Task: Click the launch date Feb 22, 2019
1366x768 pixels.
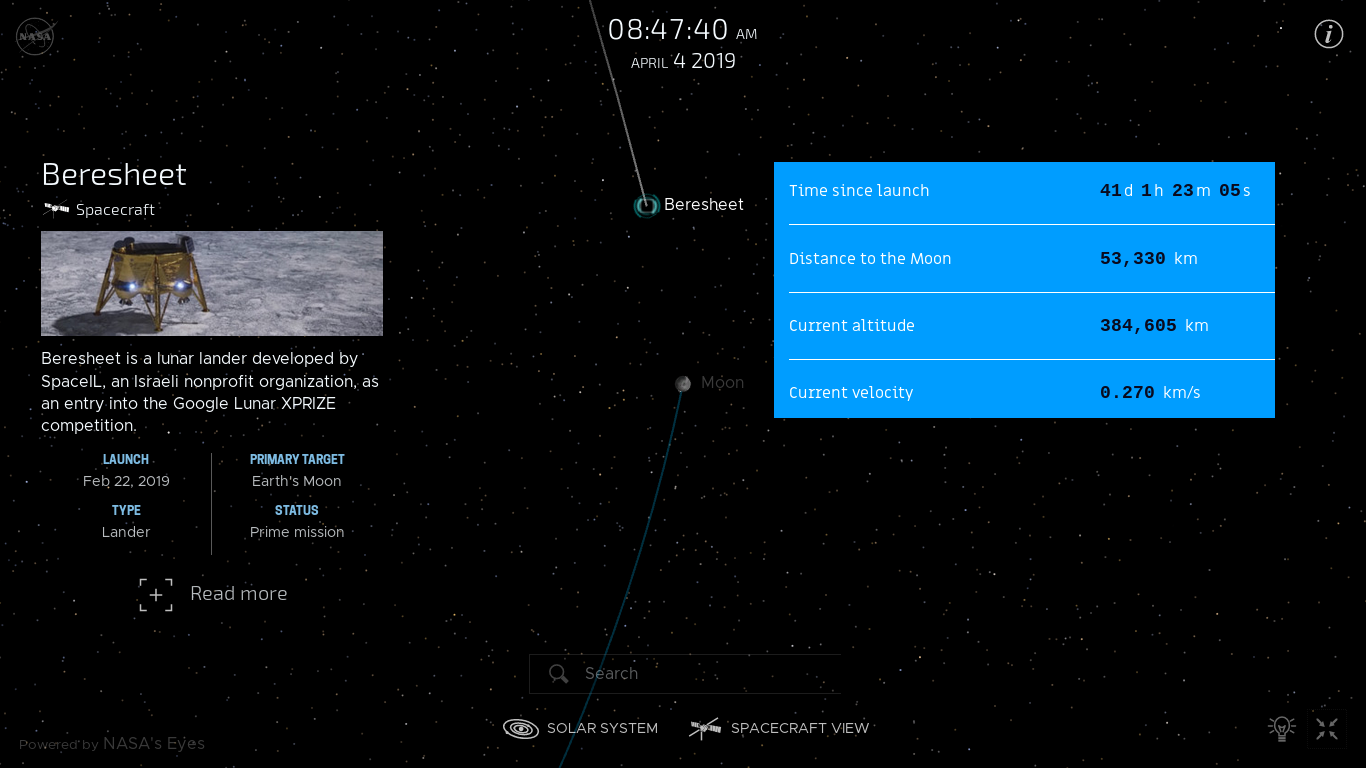Action: [126, 482]
